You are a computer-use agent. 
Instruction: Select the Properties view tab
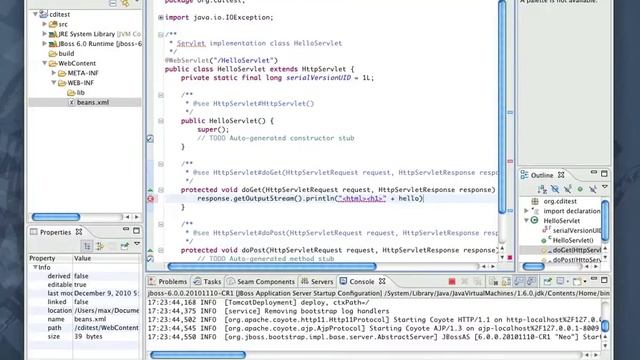(x=51, y=232)
